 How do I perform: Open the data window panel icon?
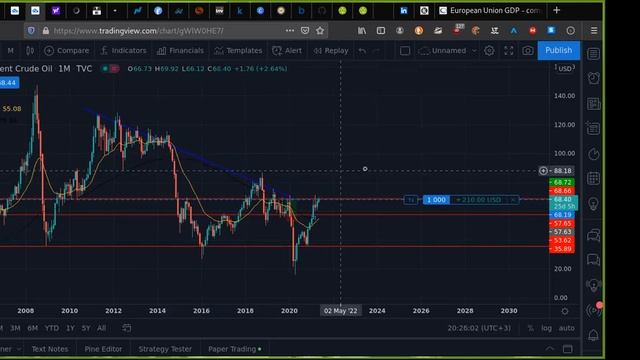tap(593, 129)
